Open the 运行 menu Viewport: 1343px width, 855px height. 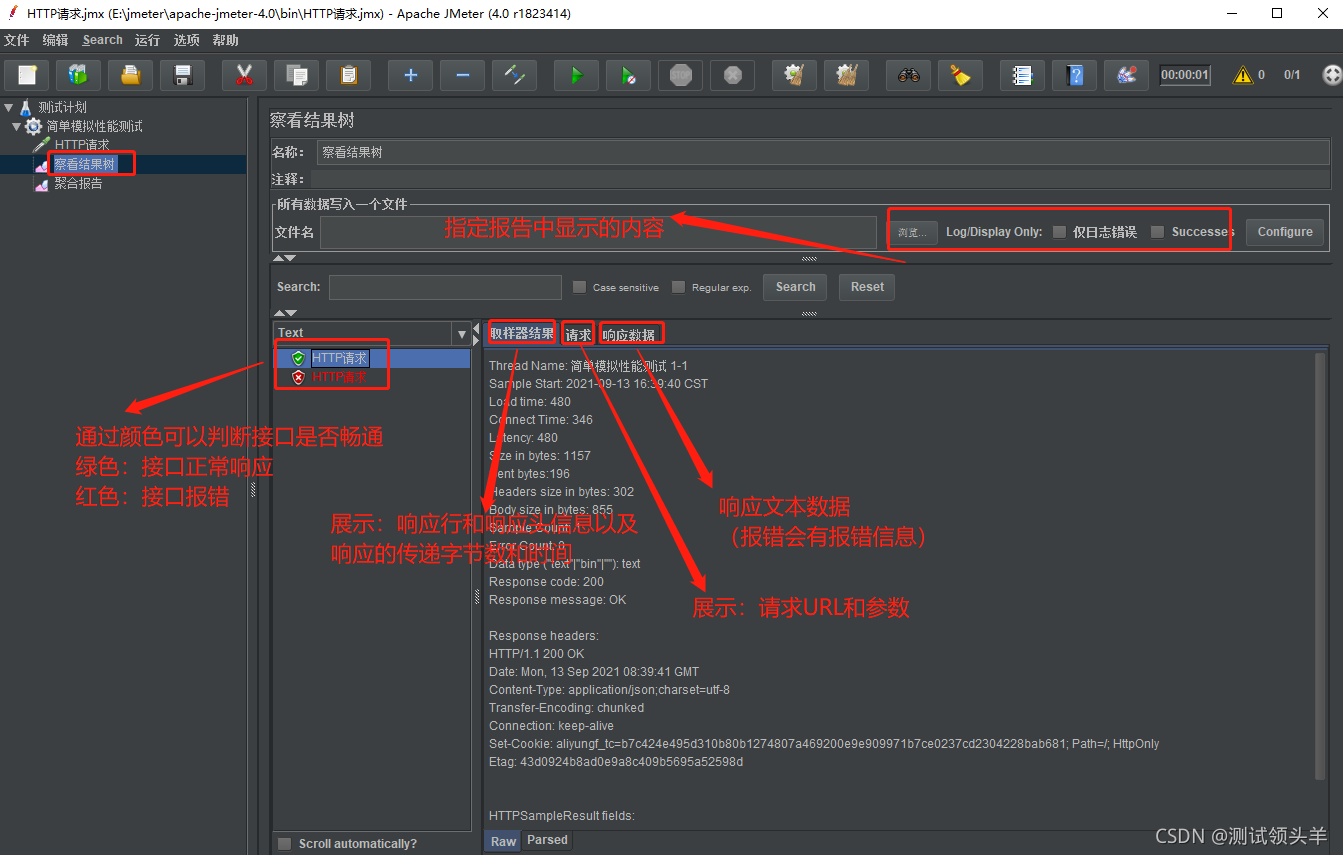[x=147, y=40]
